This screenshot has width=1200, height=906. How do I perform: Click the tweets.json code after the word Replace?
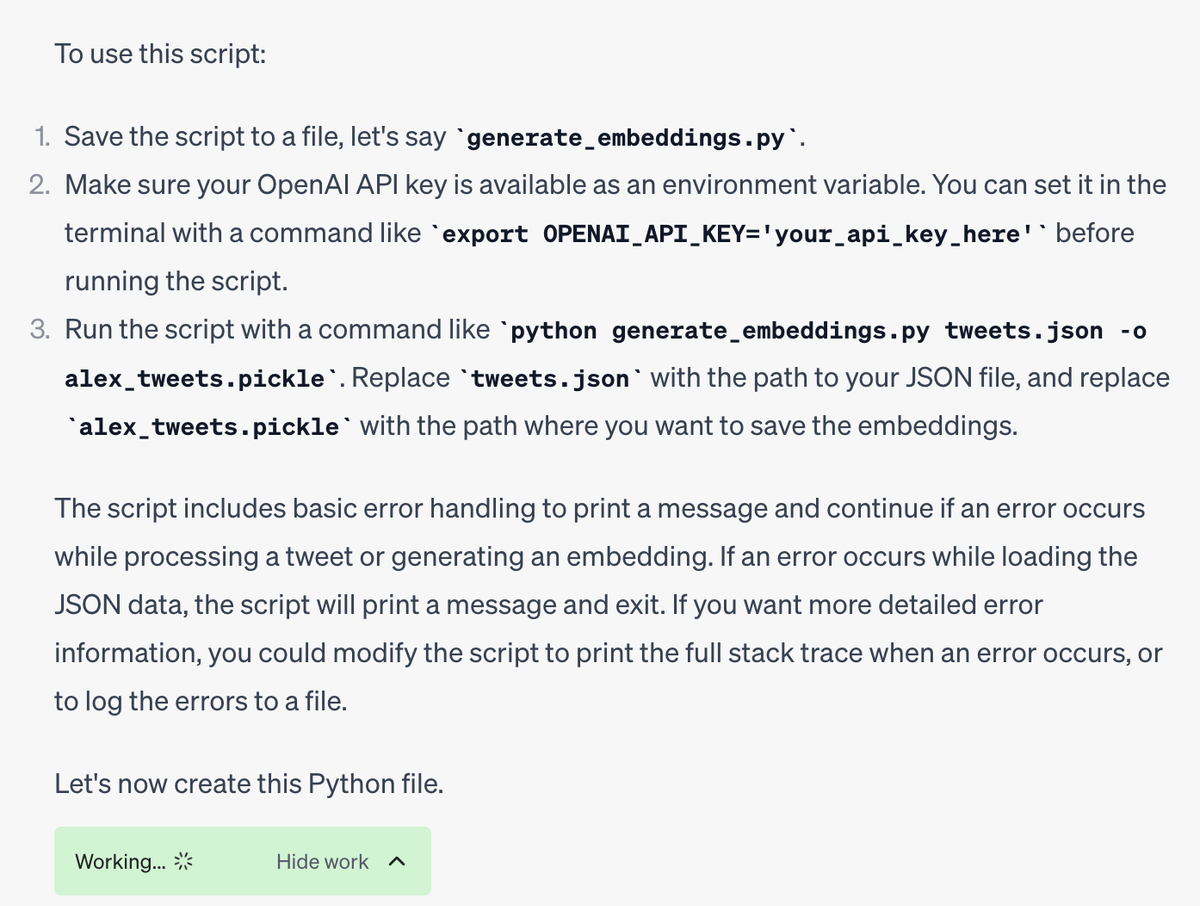click(551, 379)
